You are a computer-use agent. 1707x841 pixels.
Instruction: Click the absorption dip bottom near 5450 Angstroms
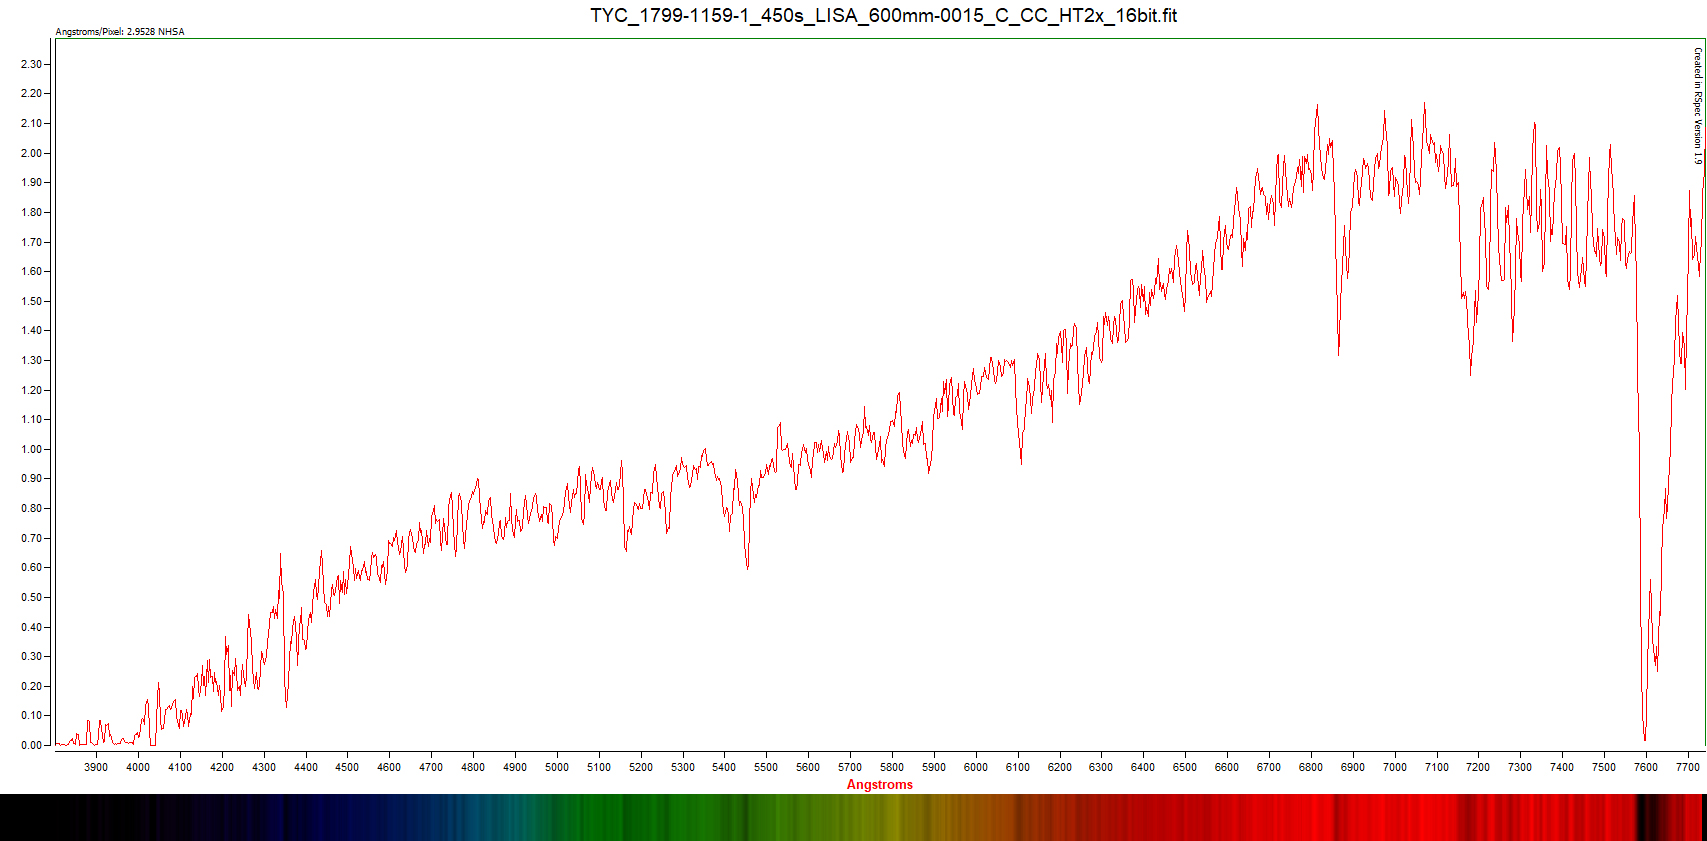747,567
